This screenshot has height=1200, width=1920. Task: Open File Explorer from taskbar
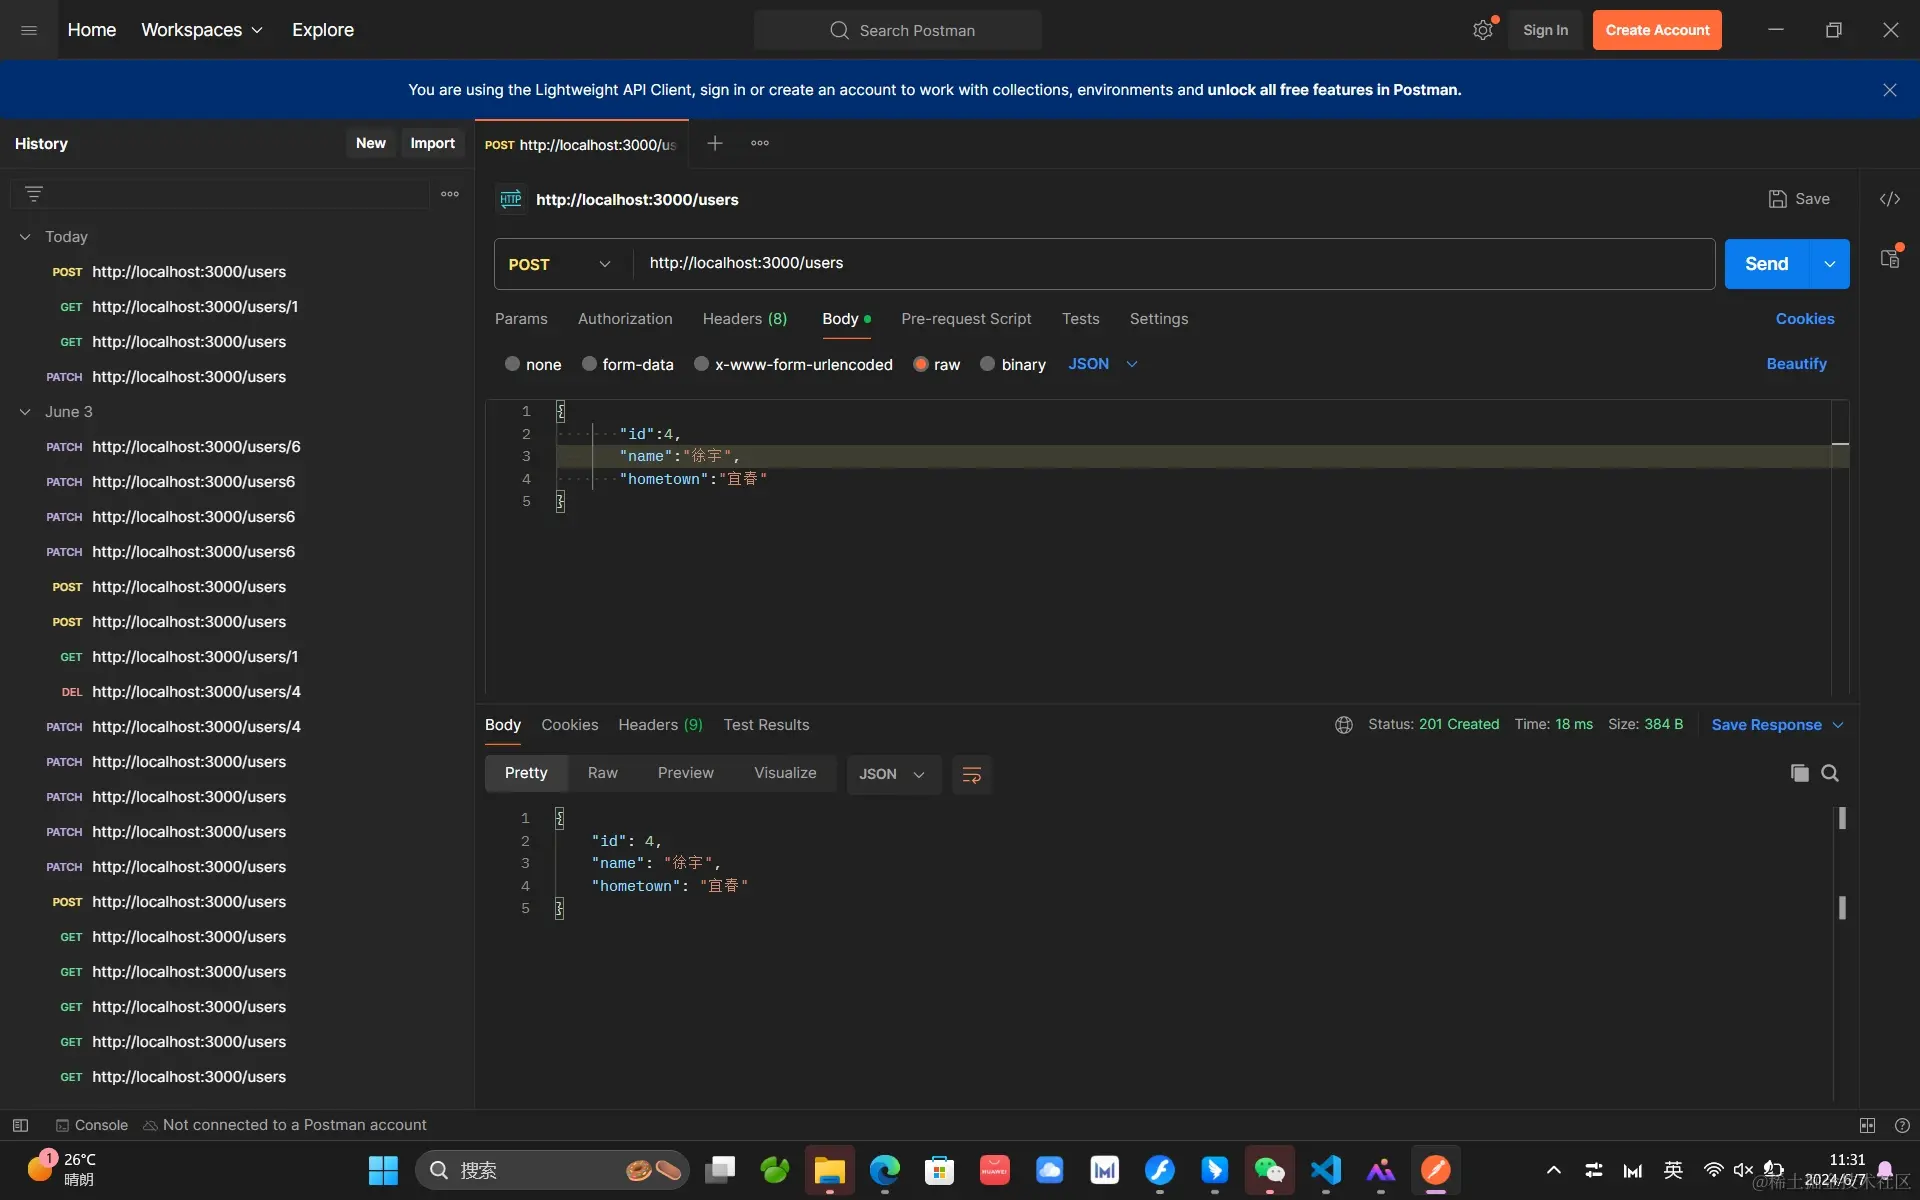(829, 1170)
